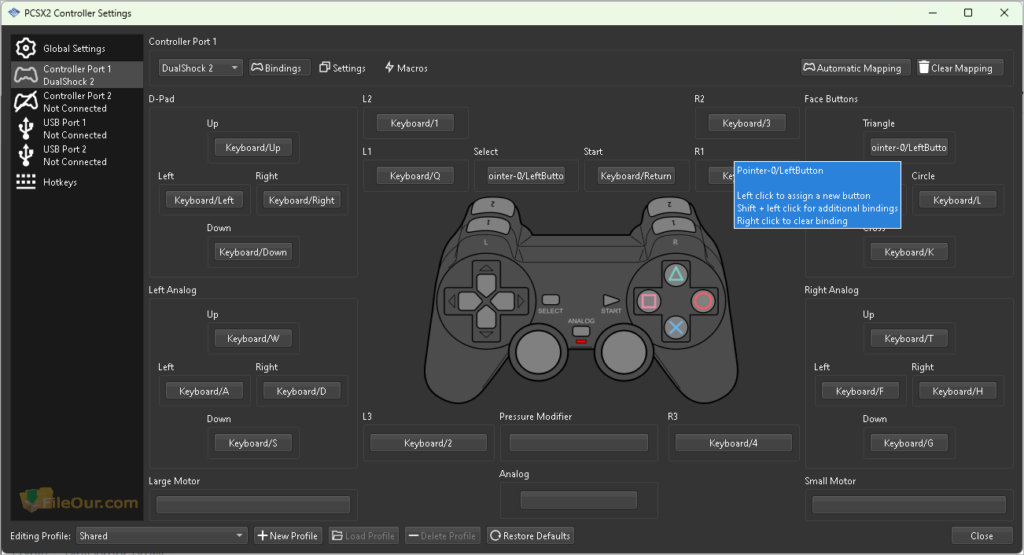Viewport: 1024px width, 555px height.
Task: Click START button on controller image
Action: point(611,300)
